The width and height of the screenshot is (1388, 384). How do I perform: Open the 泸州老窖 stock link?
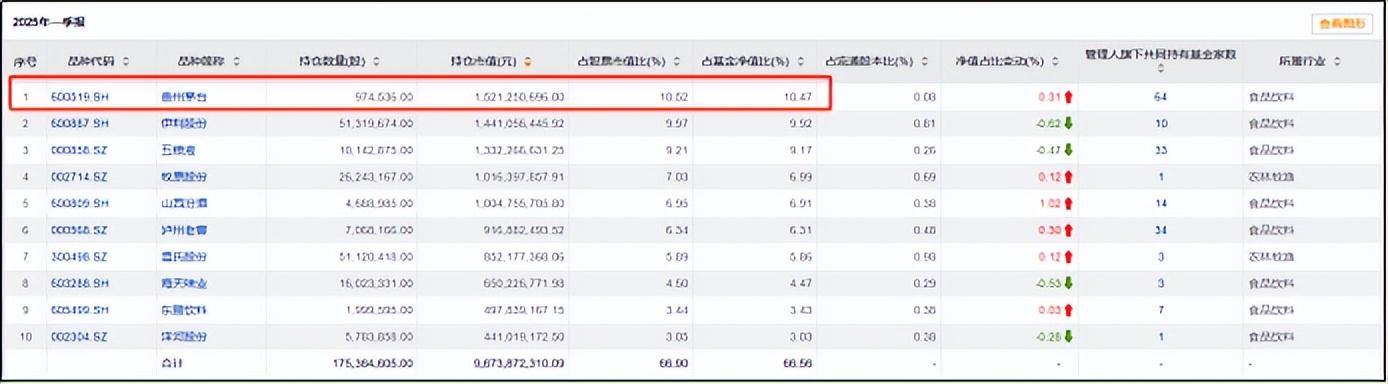click(184, 230)
